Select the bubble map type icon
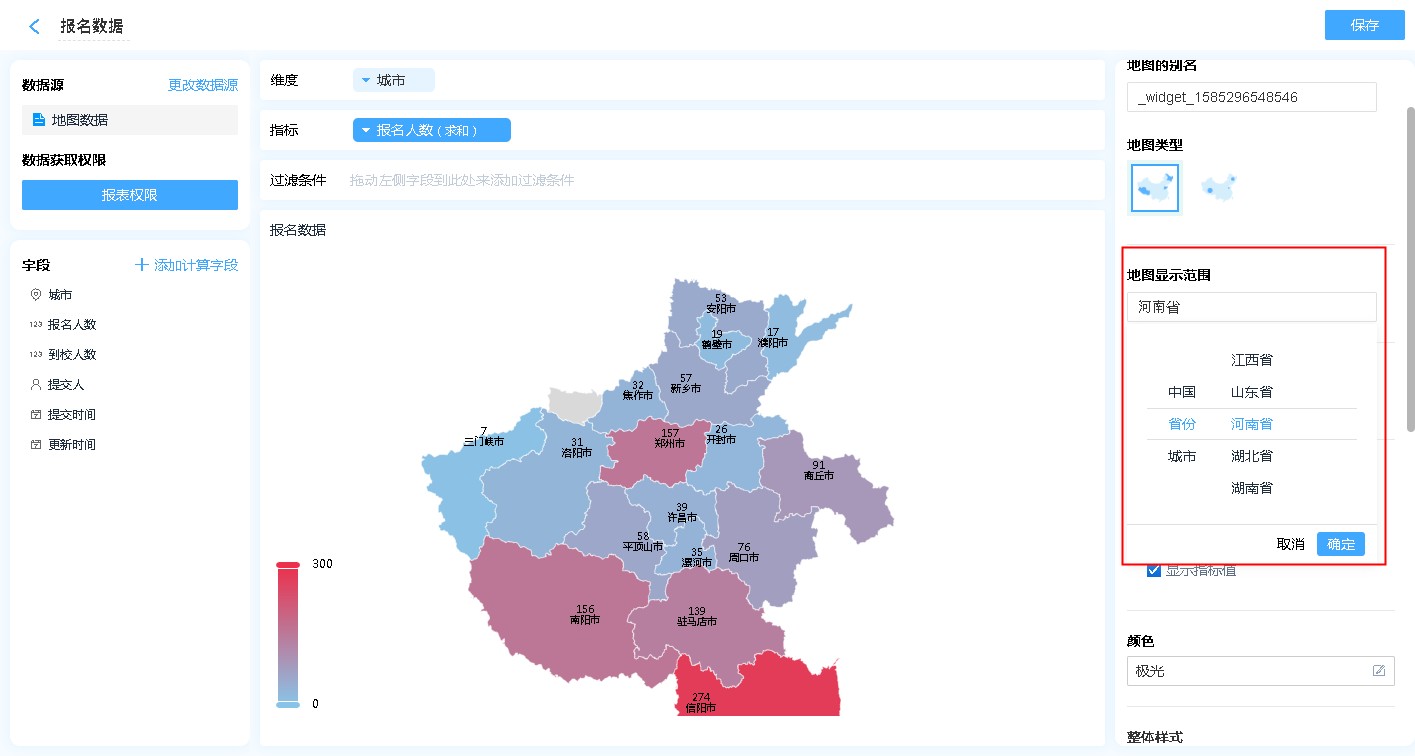Viewport: 1415px width, 756px height. (1219, 187)
